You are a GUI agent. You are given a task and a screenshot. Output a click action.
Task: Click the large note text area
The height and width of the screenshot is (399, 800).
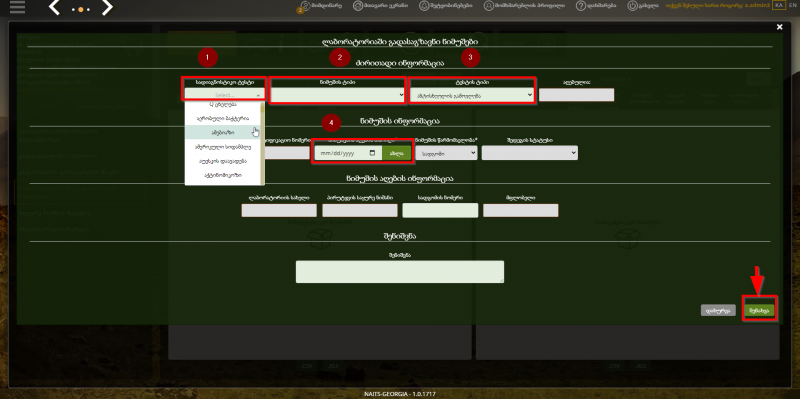point(400,271)
